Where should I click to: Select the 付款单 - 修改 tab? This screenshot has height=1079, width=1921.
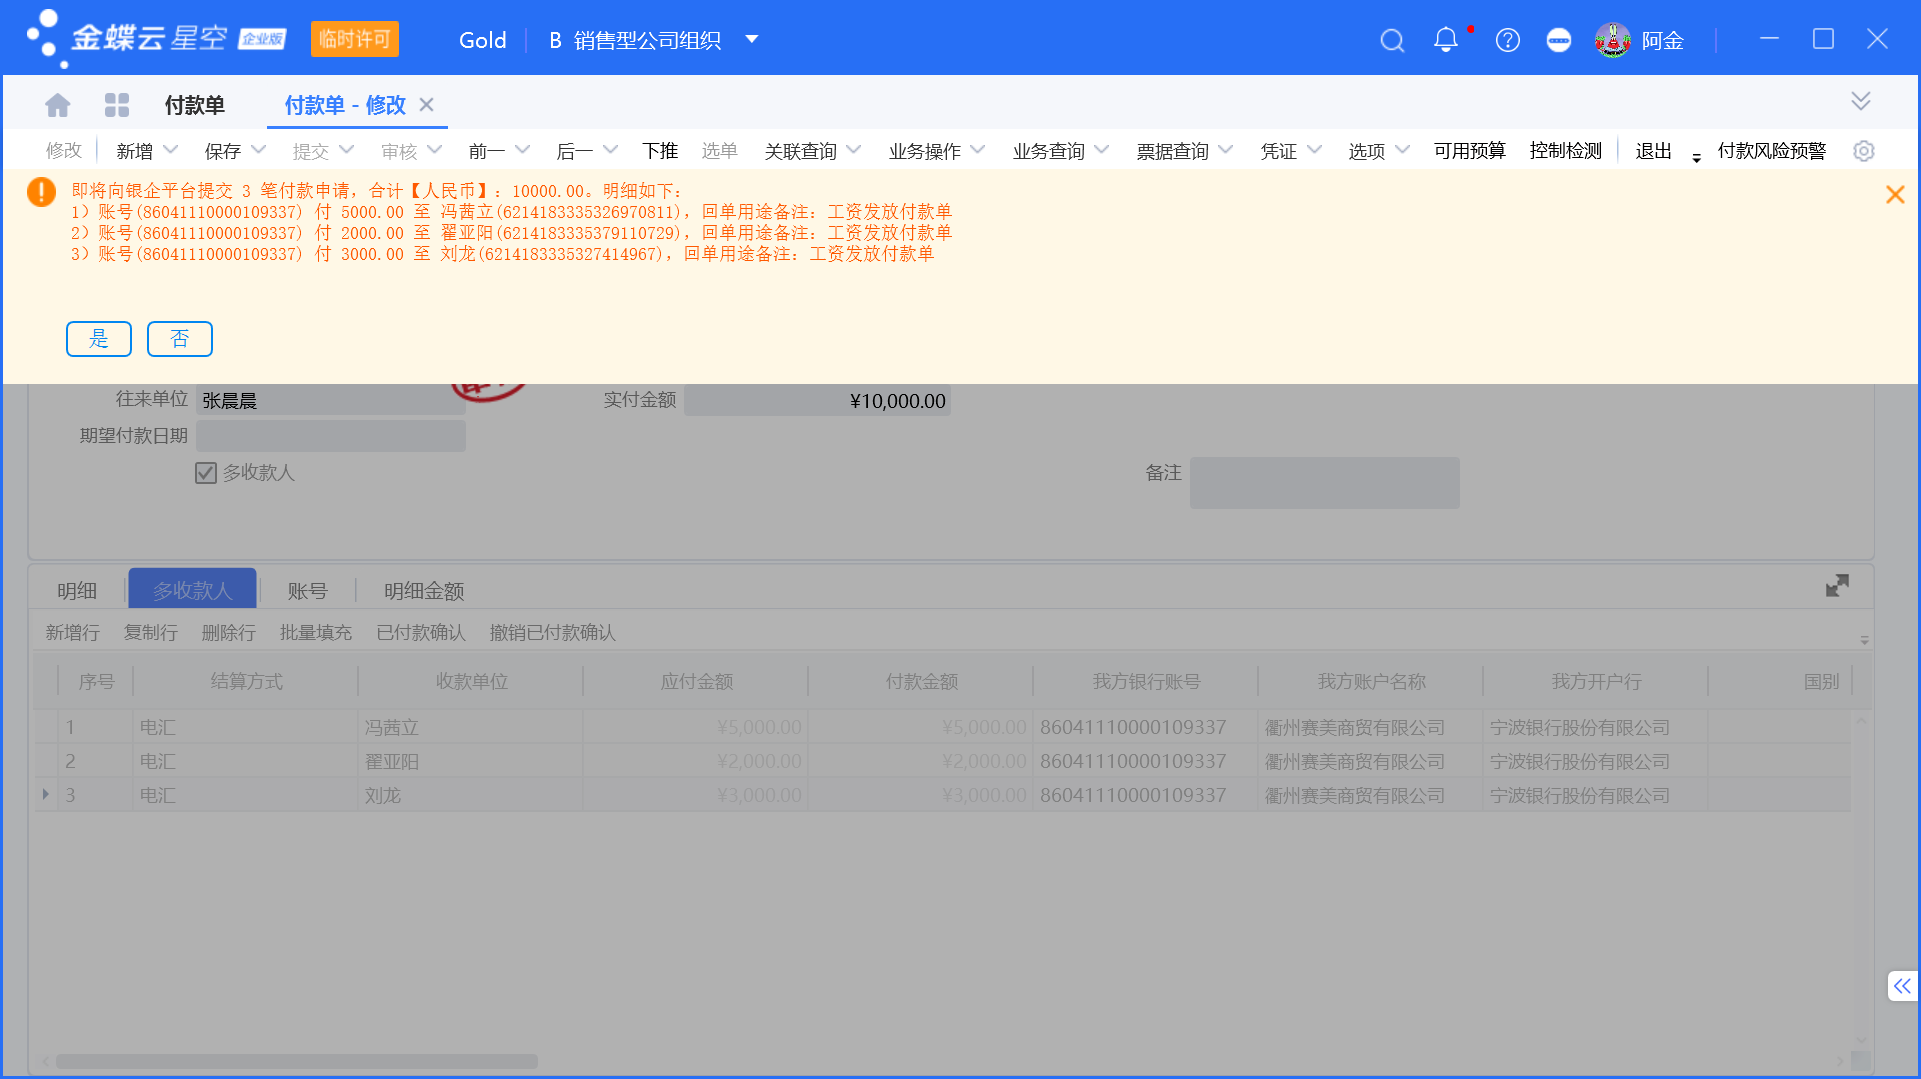point(345,105)
